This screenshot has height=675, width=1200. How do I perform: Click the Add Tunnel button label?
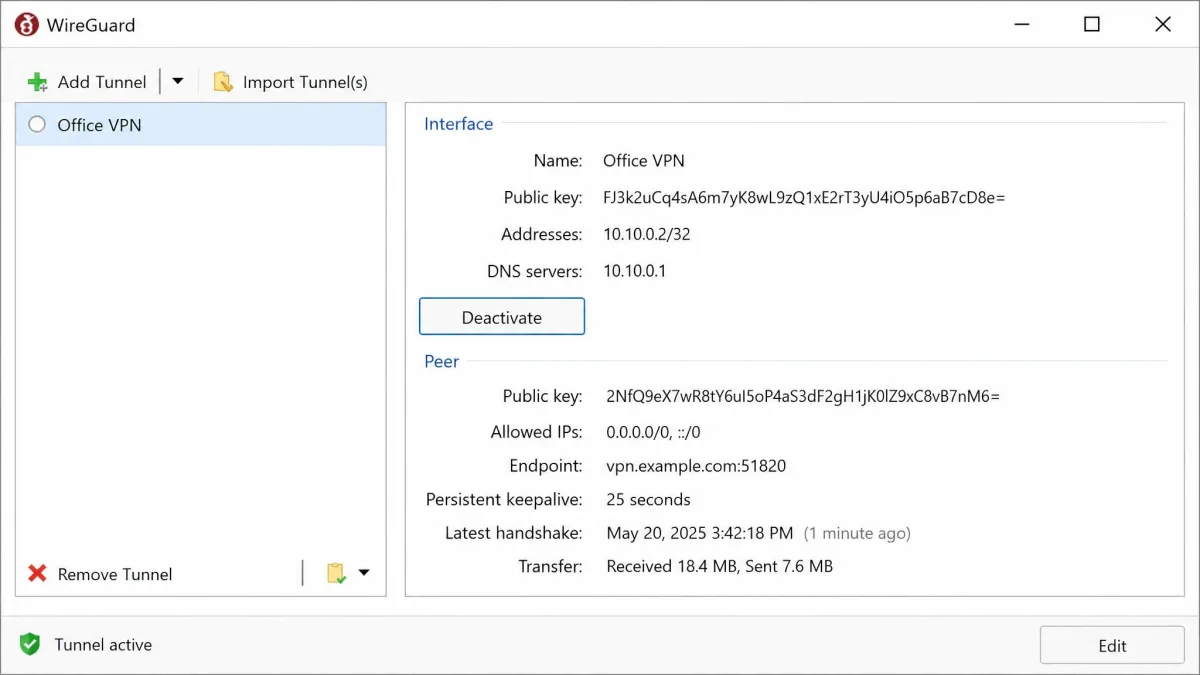pyautogui.click(x=102, y=82)
